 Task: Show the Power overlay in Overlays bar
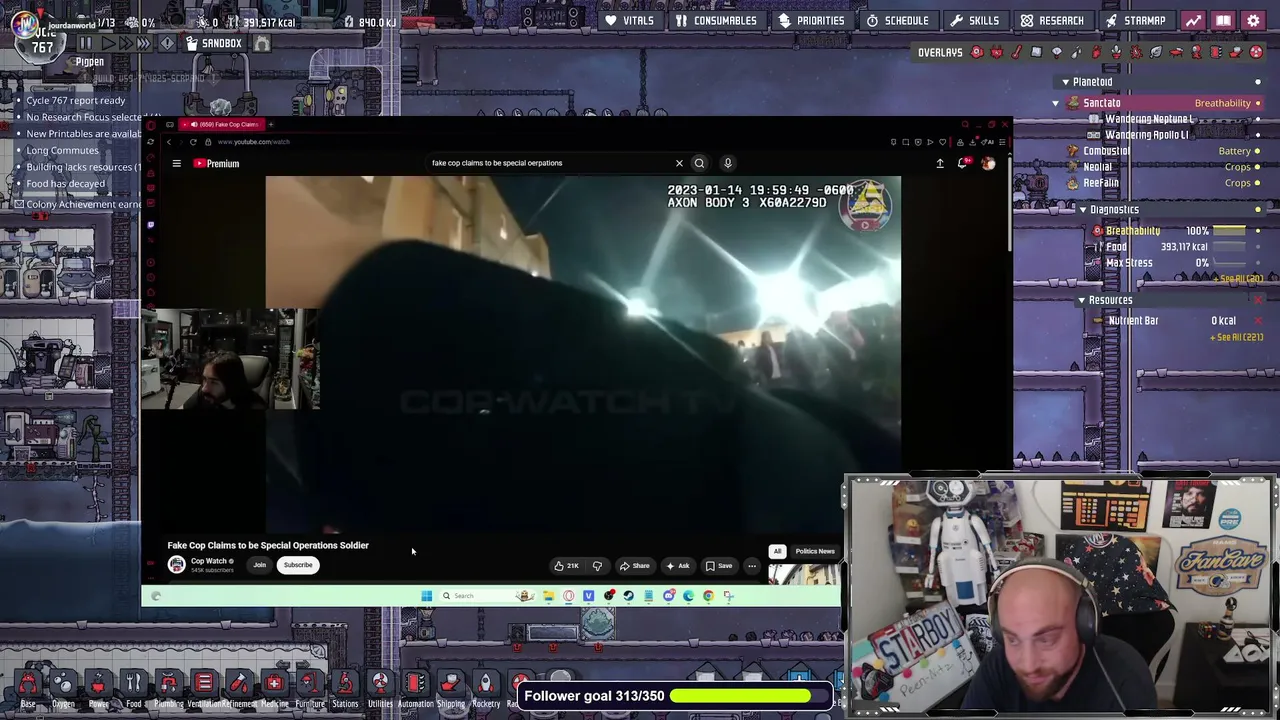[997, 52]
